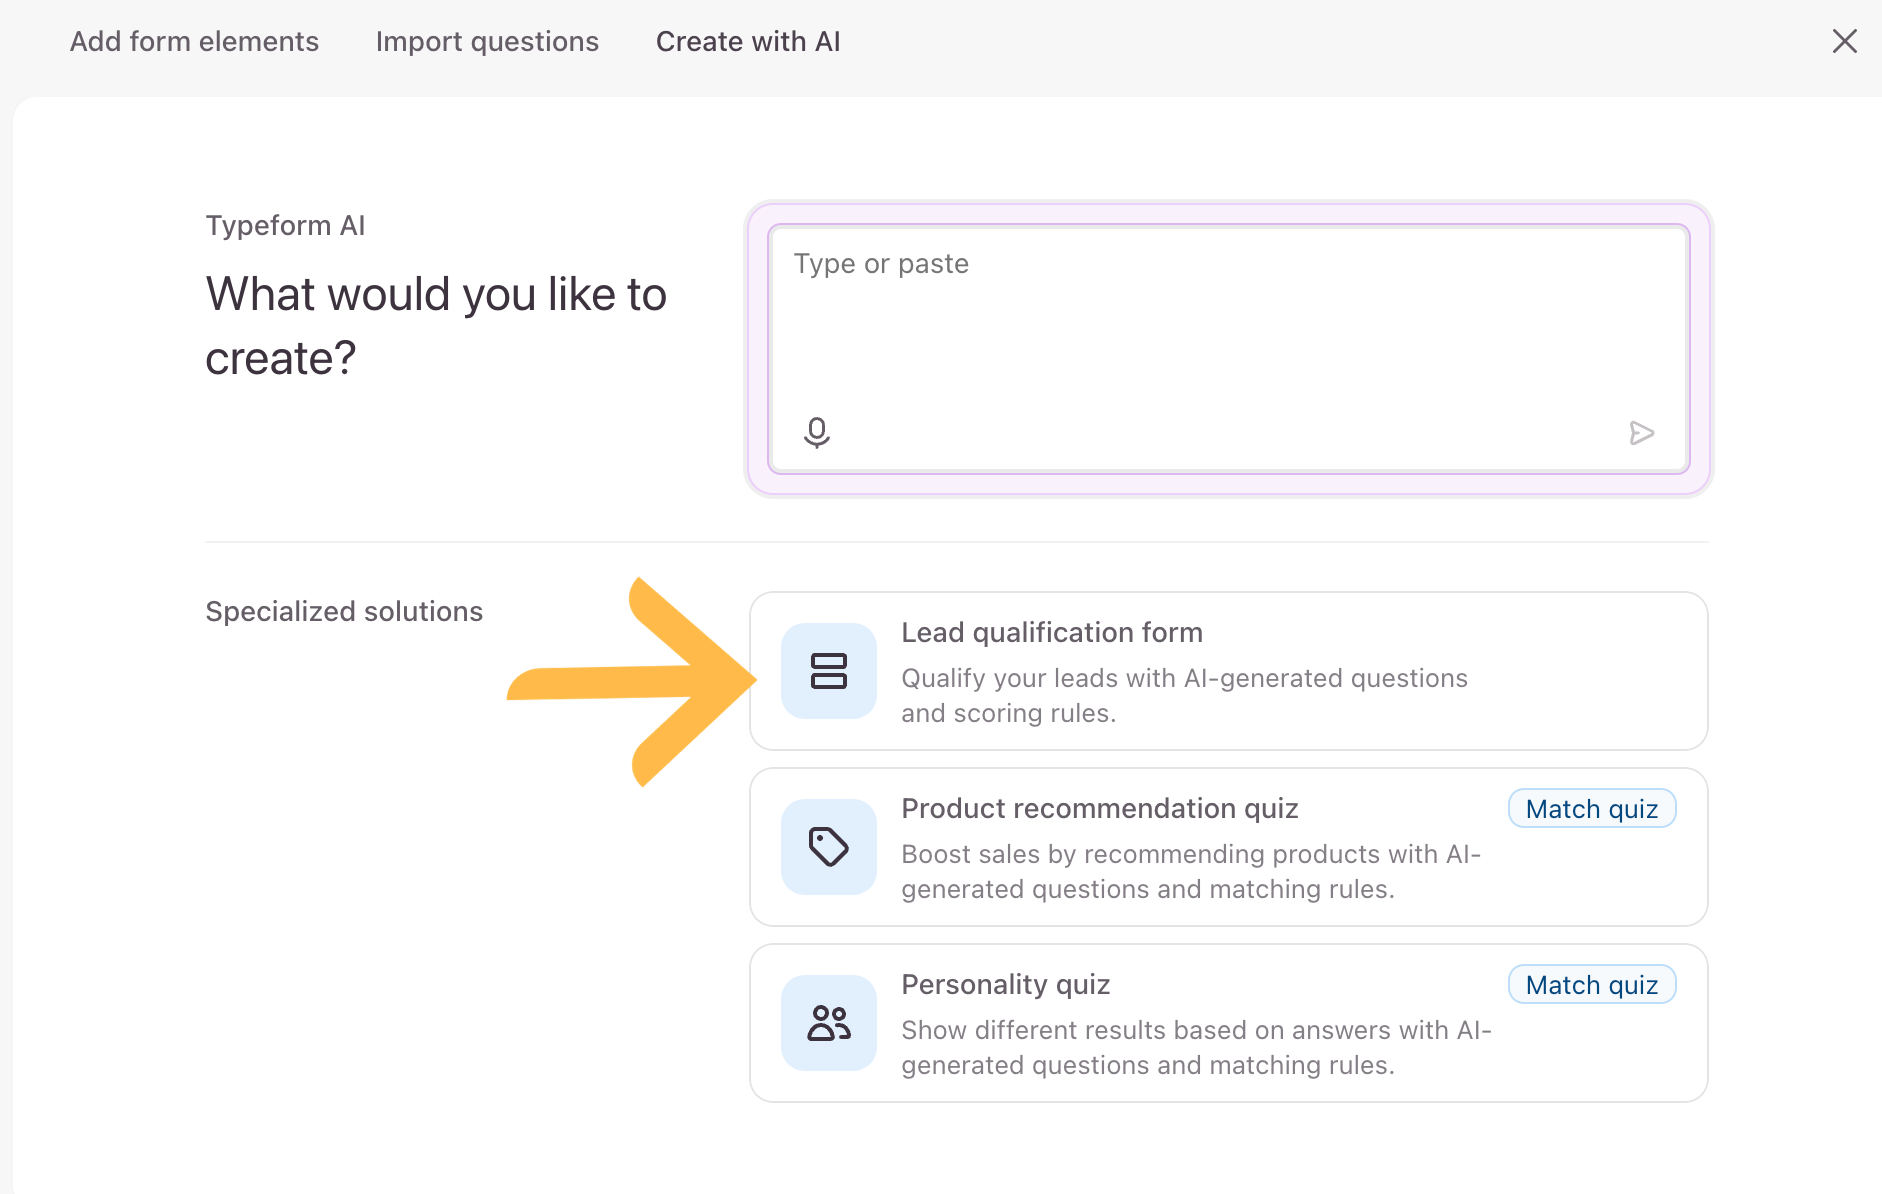Focus the Type or paste text box
The height and width of the screenshot is (1194, 1882).
pyautogui.click(x=1228, y=330)
